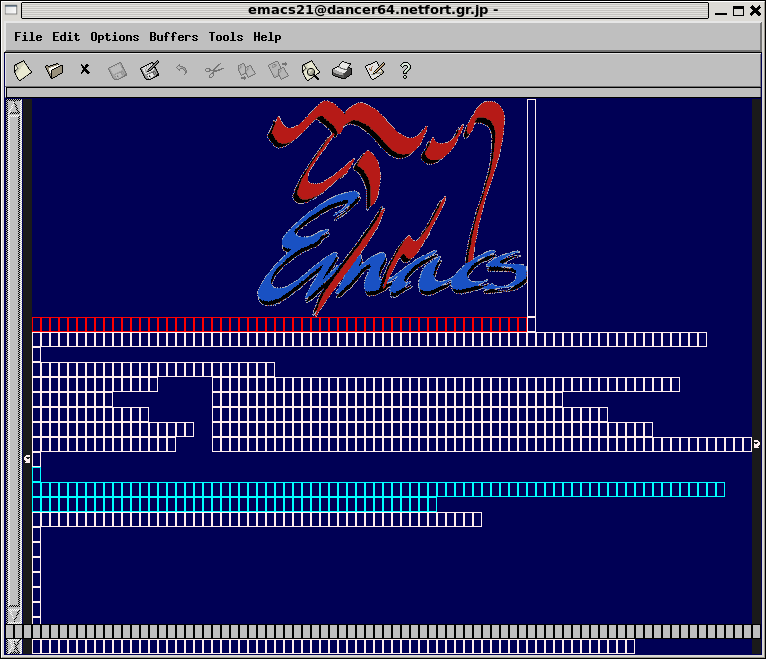Open a file using the folder icon
This screenshot has width=766, height=659.
[x=54, y=71]
